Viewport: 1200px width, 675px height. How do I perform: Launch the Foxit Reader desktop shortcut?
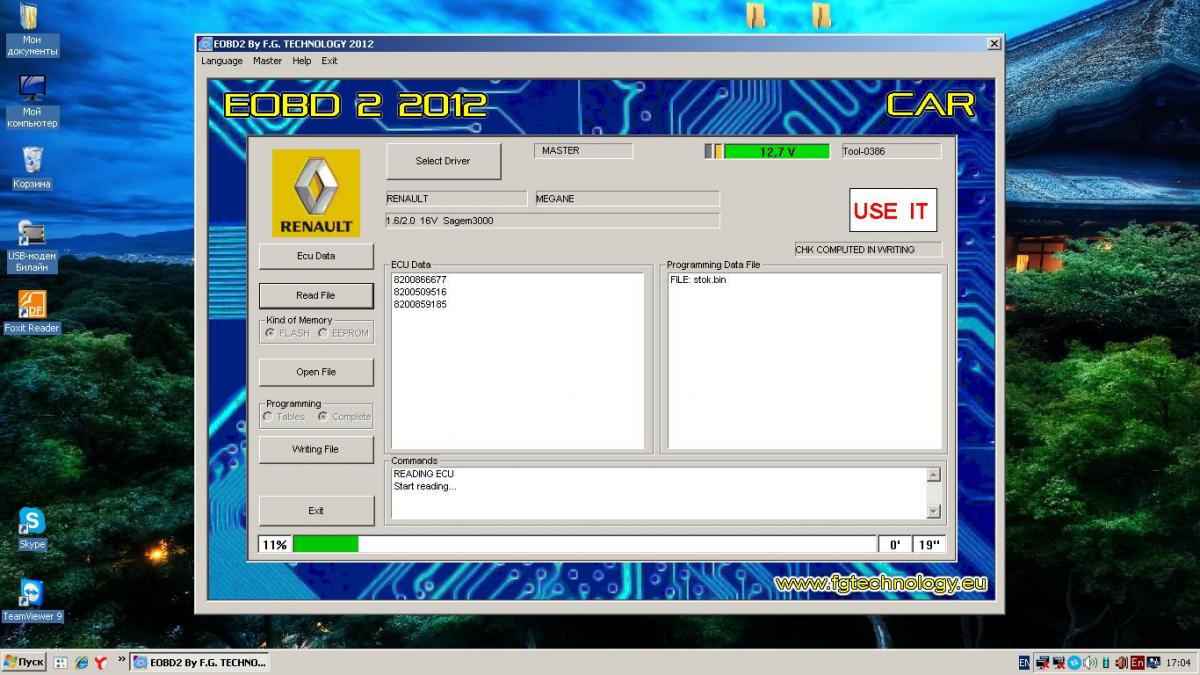32,311
